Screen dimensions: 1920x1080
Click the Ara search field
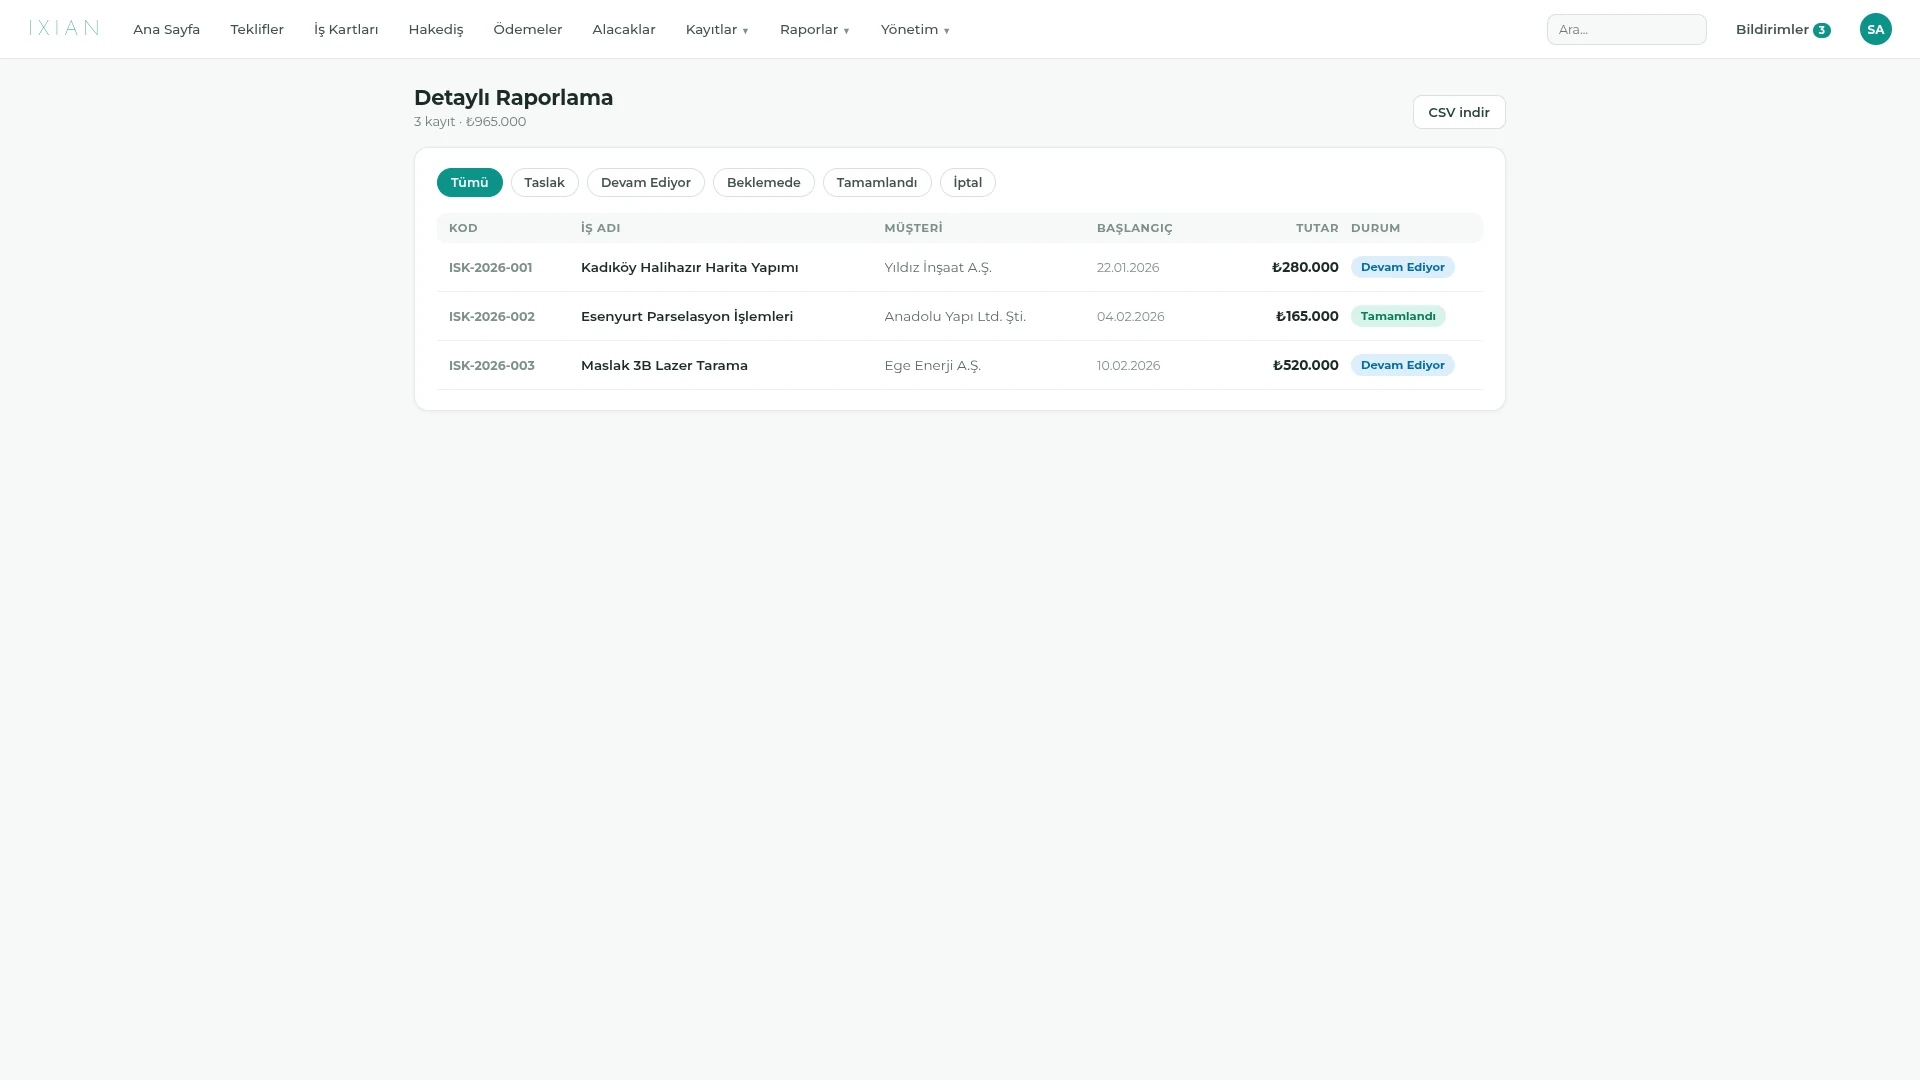pyautogui.click(x=1626, y=29)
